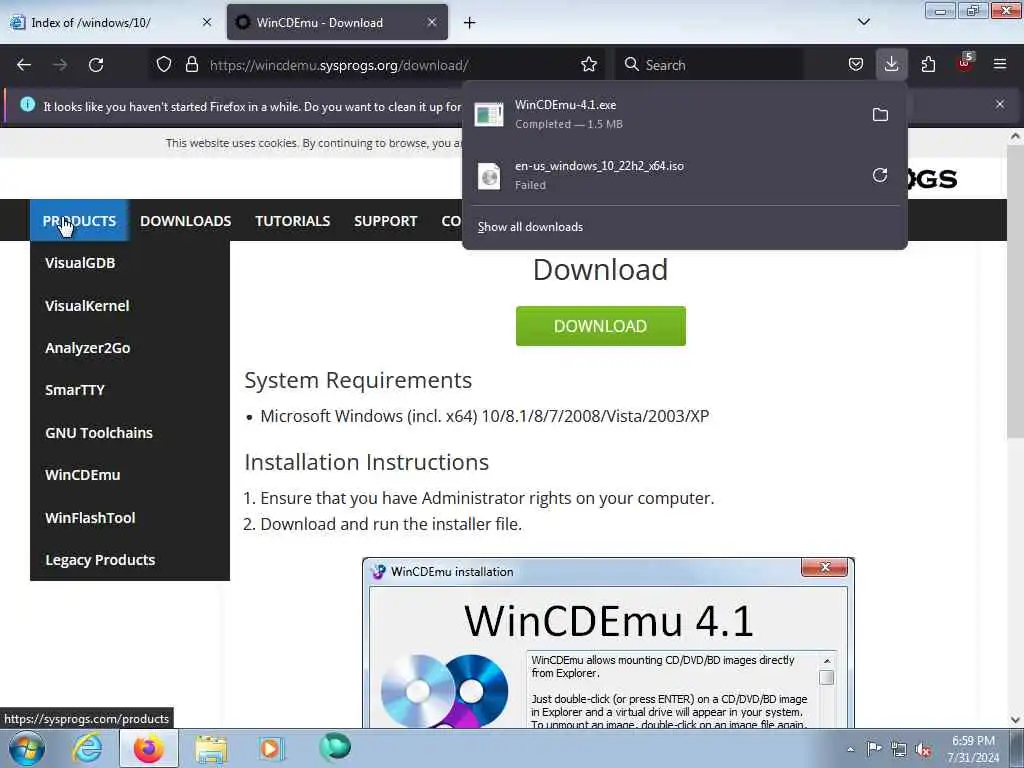Click the Firefox taskbar icon
Image resolution: width=1024 pixels, height=768 pixels.
[149, 748]
